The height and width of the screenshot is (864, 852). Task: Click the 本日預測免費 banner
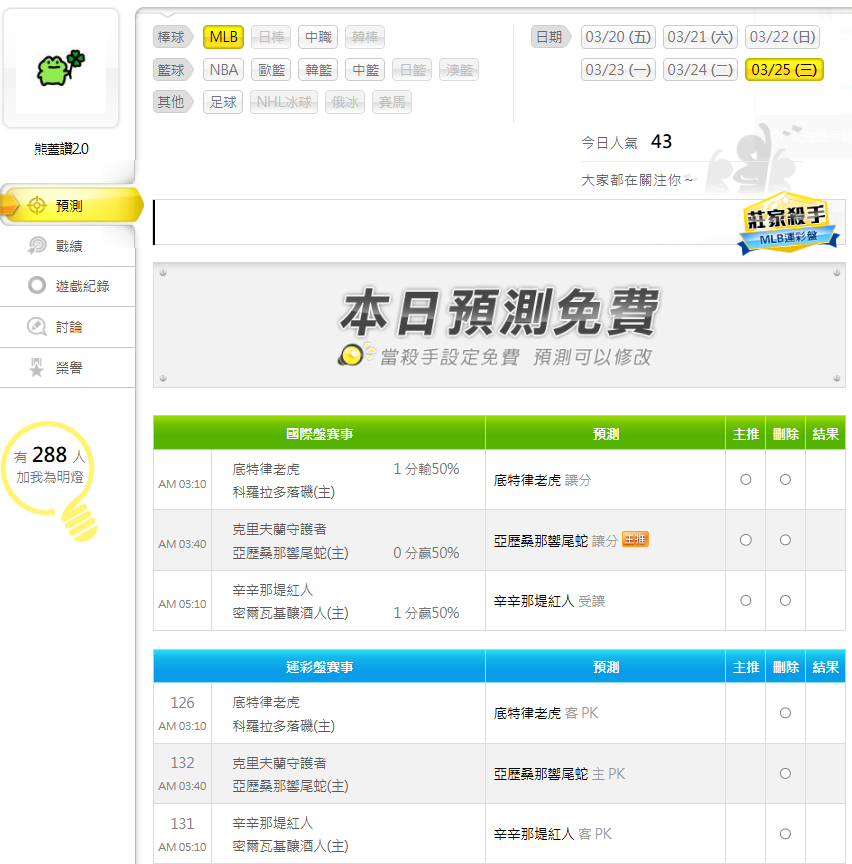[x=498, y=326]
